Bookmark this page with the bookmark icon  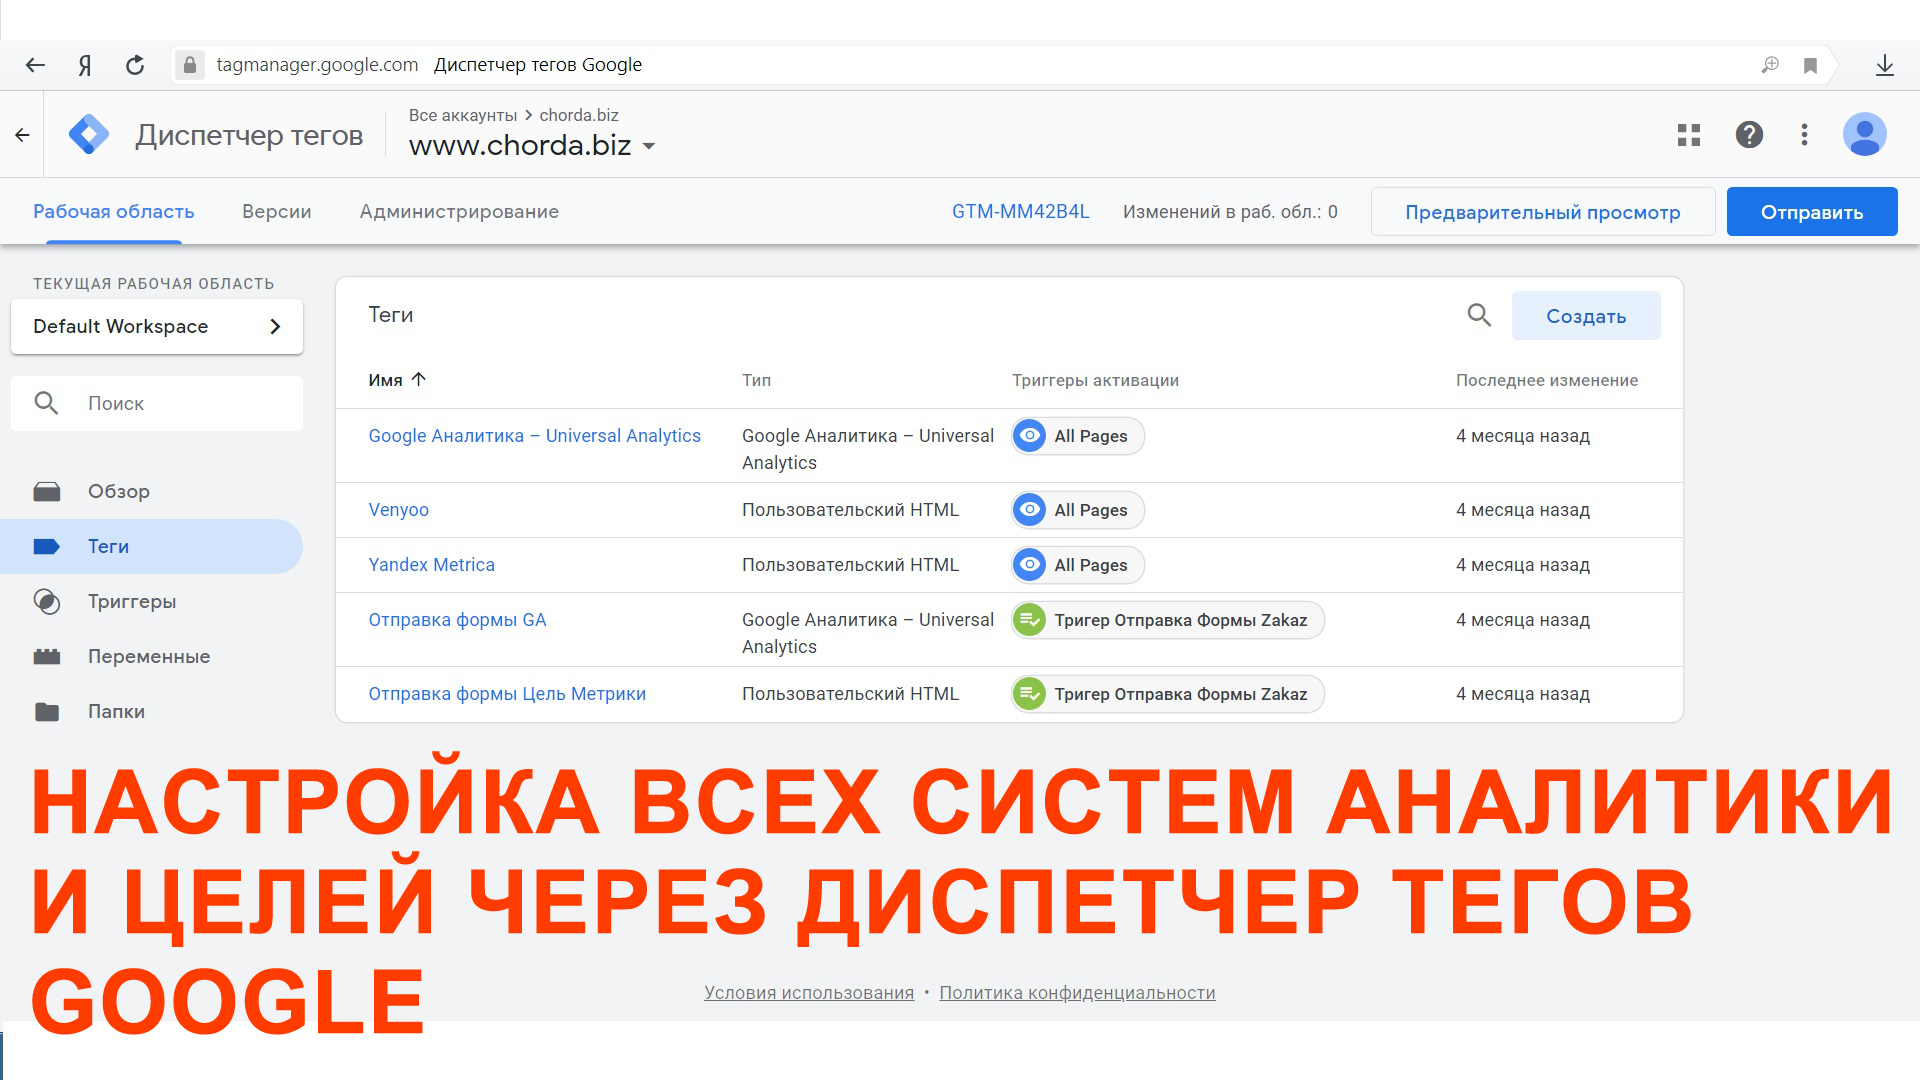pyautogui.click(x=1810, y=66)
